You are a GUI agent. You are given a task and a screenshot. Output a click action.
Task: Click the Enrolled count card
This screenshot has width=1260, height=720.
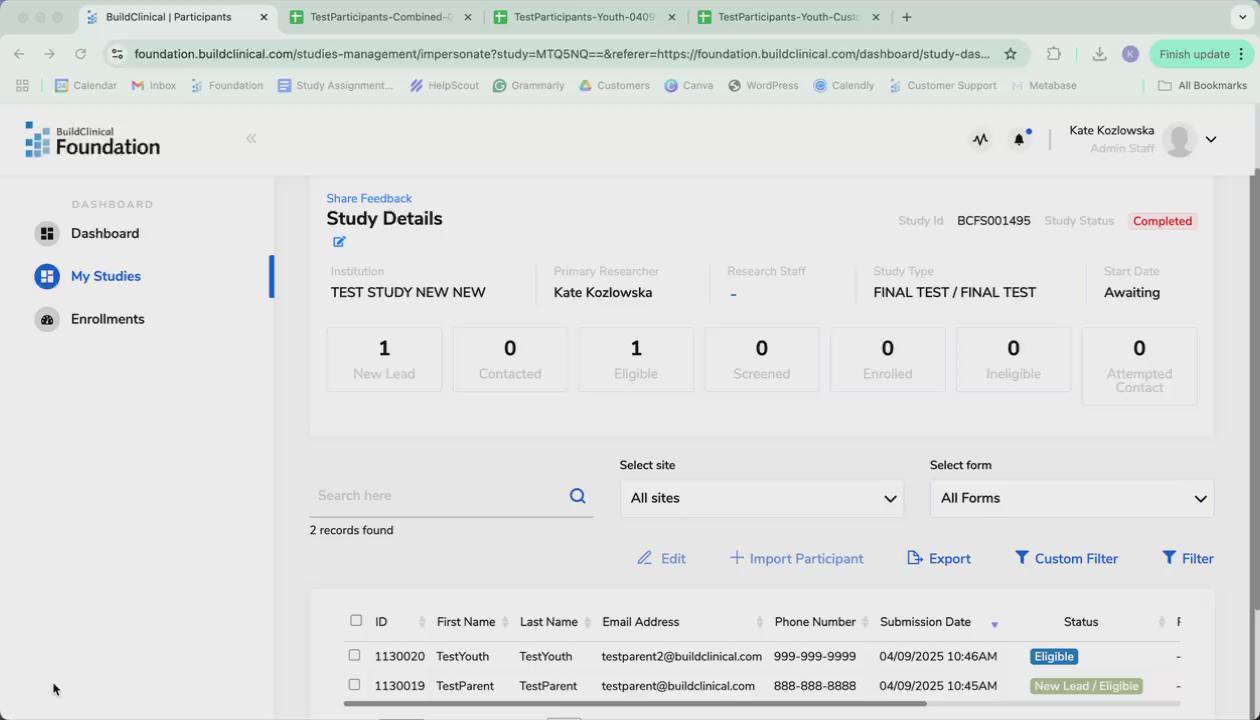[888, 359]
